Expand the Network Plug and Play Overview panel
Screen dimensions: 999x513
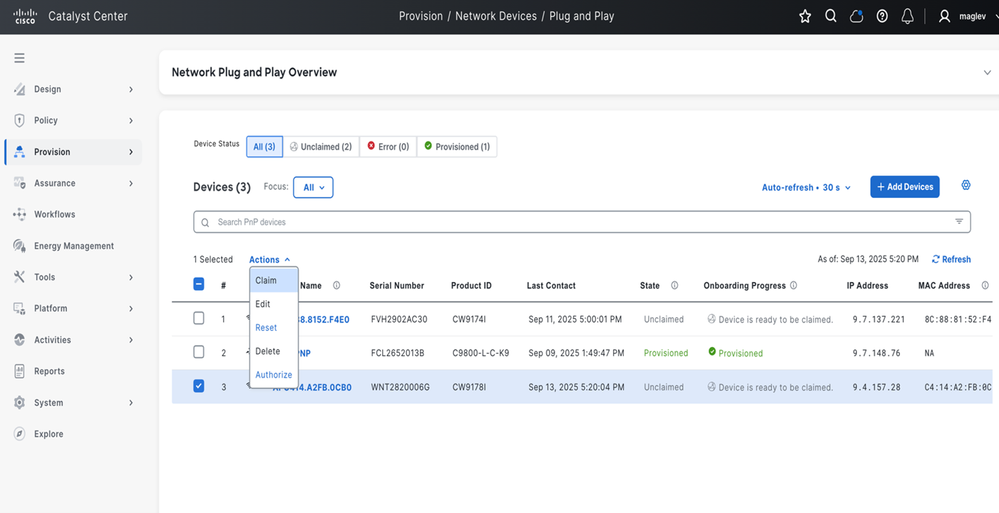(x=987, y=73)
